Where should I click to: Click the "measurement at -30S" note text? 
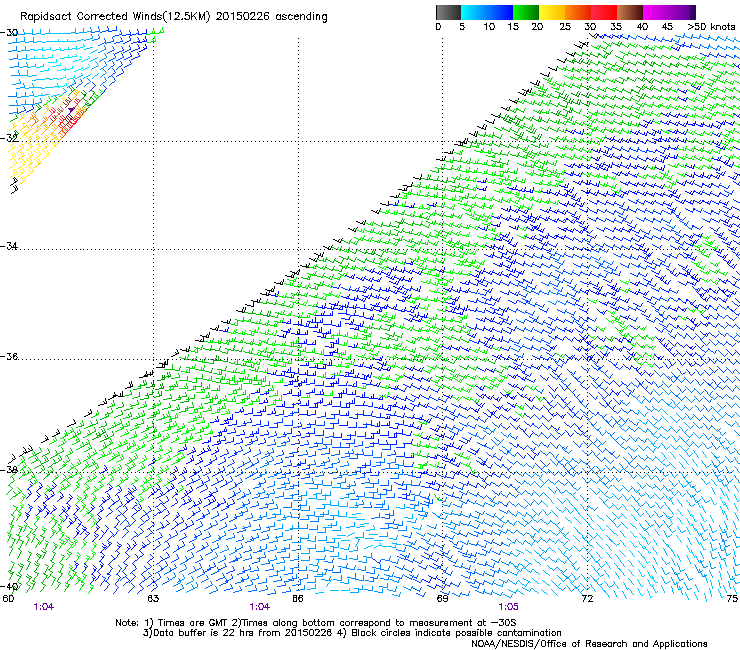click(462, 623)
